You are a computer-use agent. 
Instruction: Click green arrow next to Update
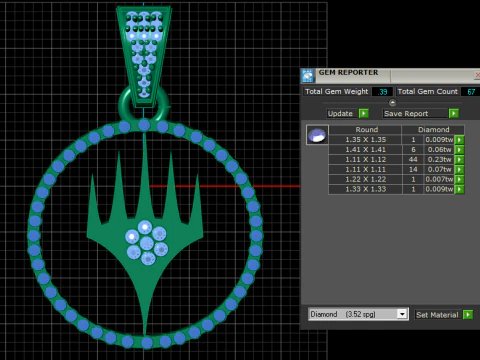pos(364,114)
